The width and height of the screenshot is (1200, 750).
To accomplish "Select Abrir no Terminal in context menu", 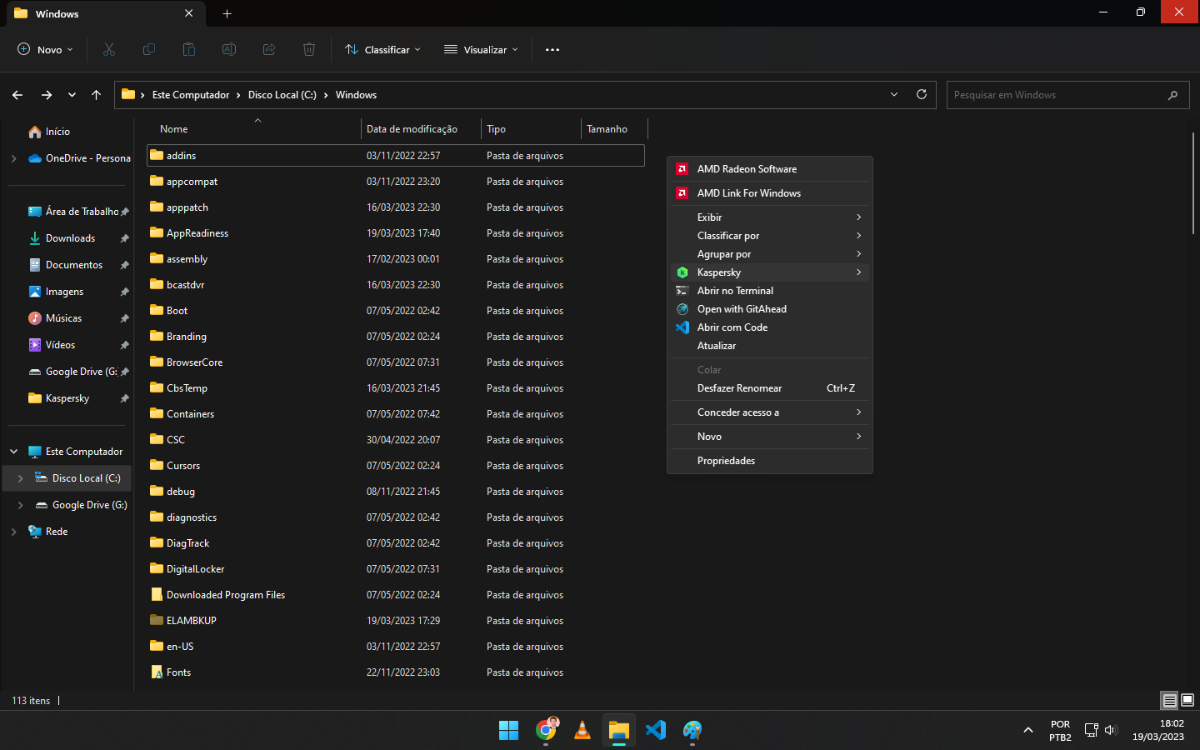I will tap(735, 291).
